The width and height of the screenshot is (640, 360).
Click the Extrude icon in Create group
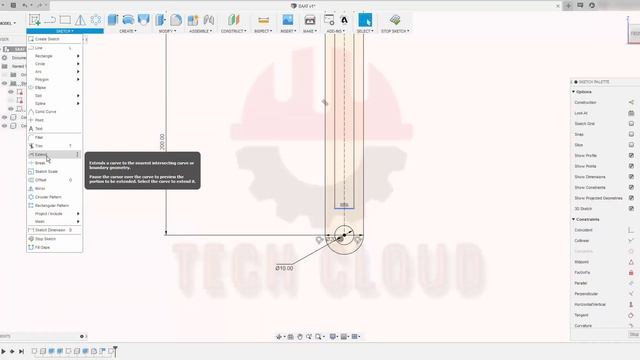[113, 20]
